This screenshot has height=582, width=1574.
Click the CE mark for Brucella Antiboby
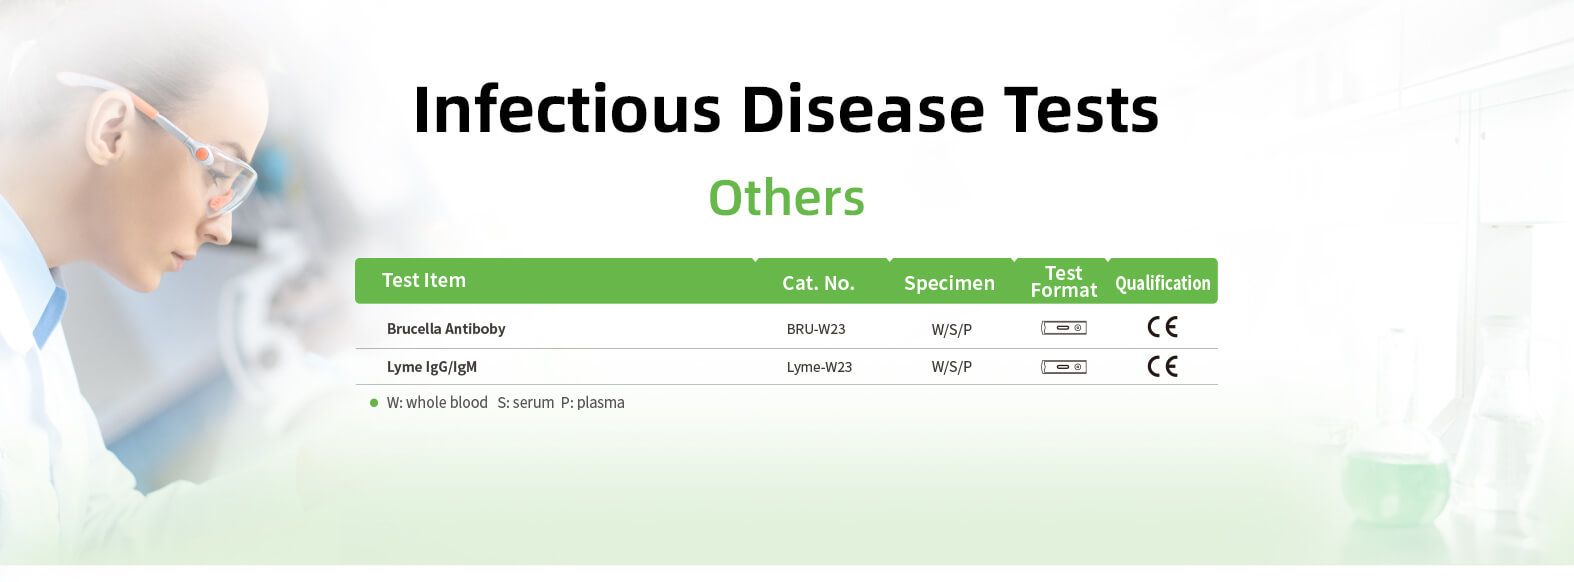[1162, 327]
